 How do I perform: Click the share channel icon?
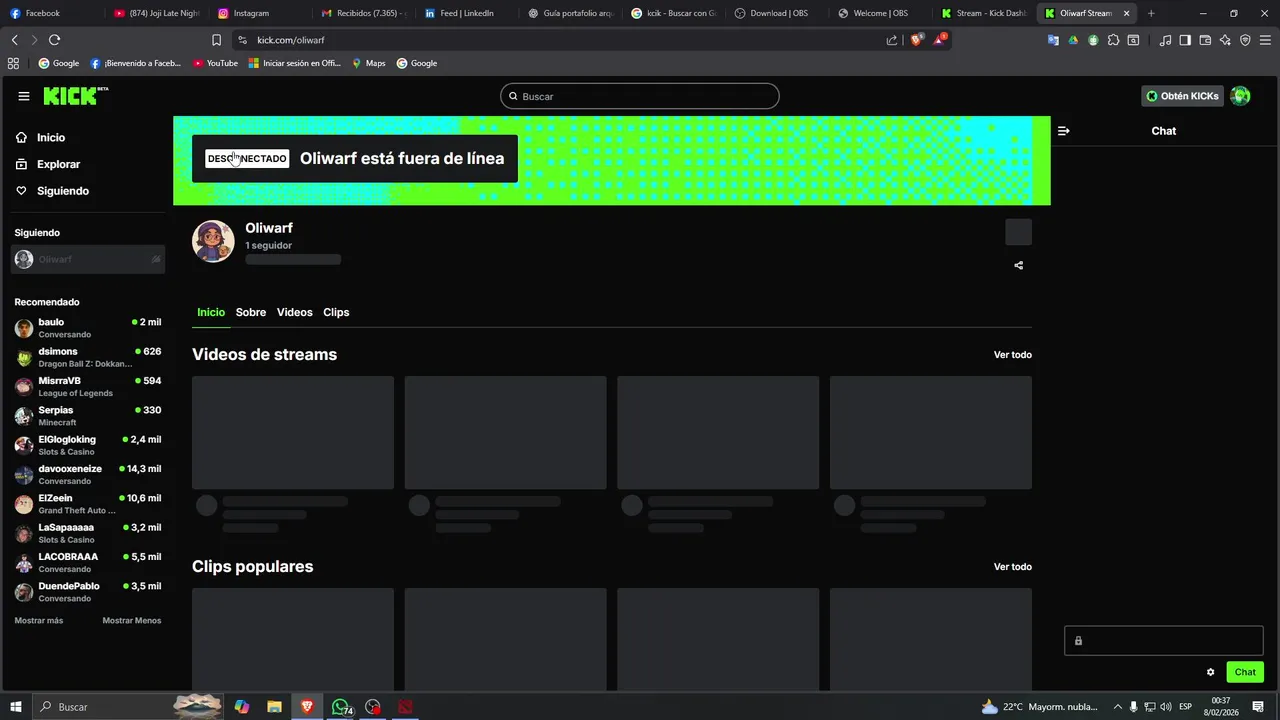[x=1018, y=266]
